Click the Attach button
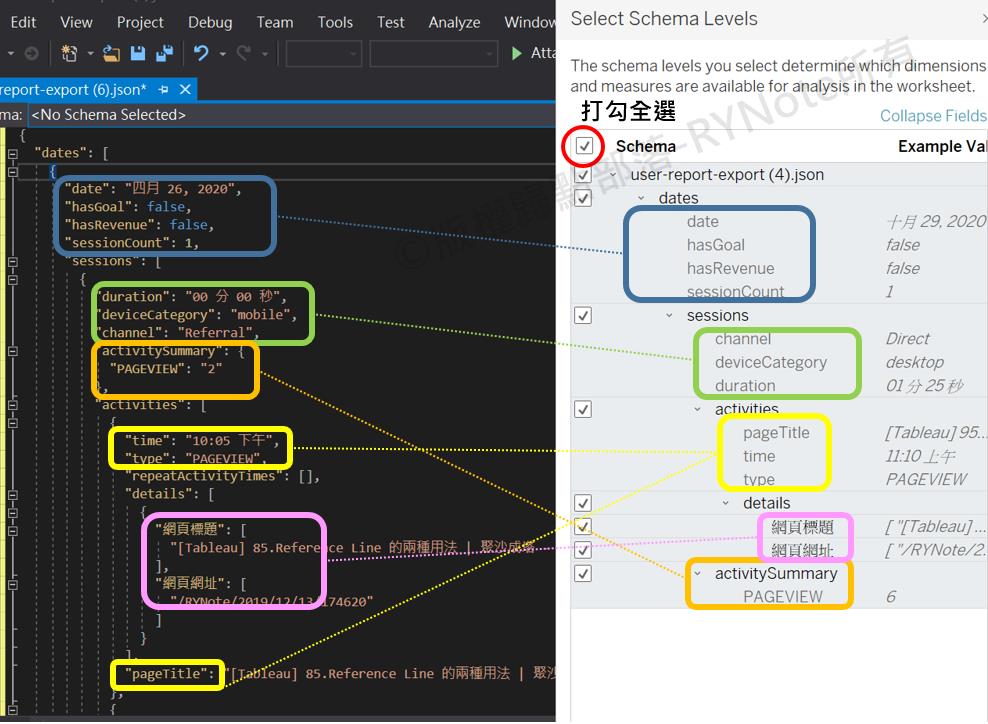 [x=546, y=53]
